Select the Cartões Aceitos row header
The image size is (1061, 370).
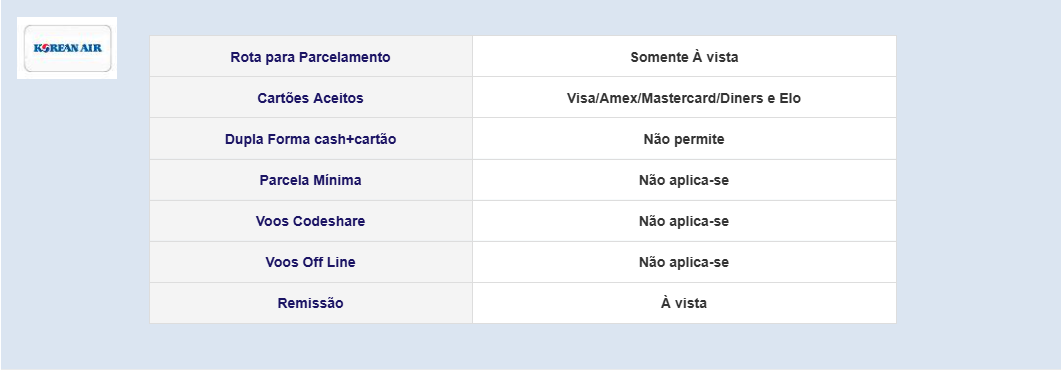(310, 98)
